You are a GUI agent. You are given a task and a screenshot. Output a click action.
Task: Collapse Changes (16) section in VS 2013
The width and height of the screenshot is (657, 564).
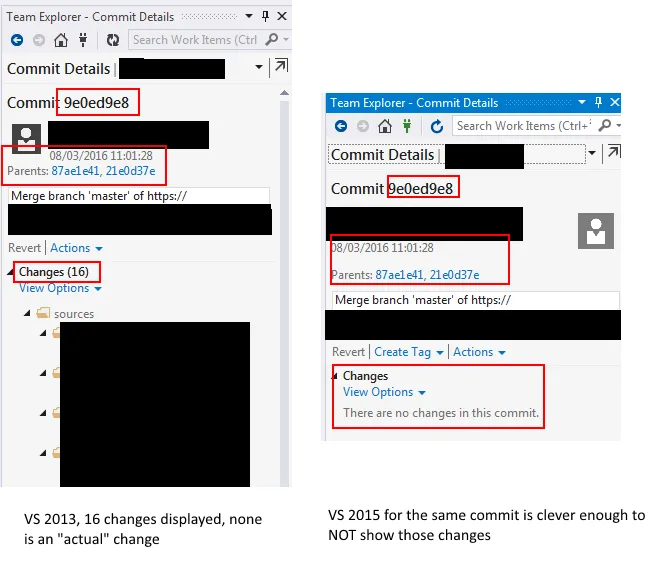(x=10, y=272)
